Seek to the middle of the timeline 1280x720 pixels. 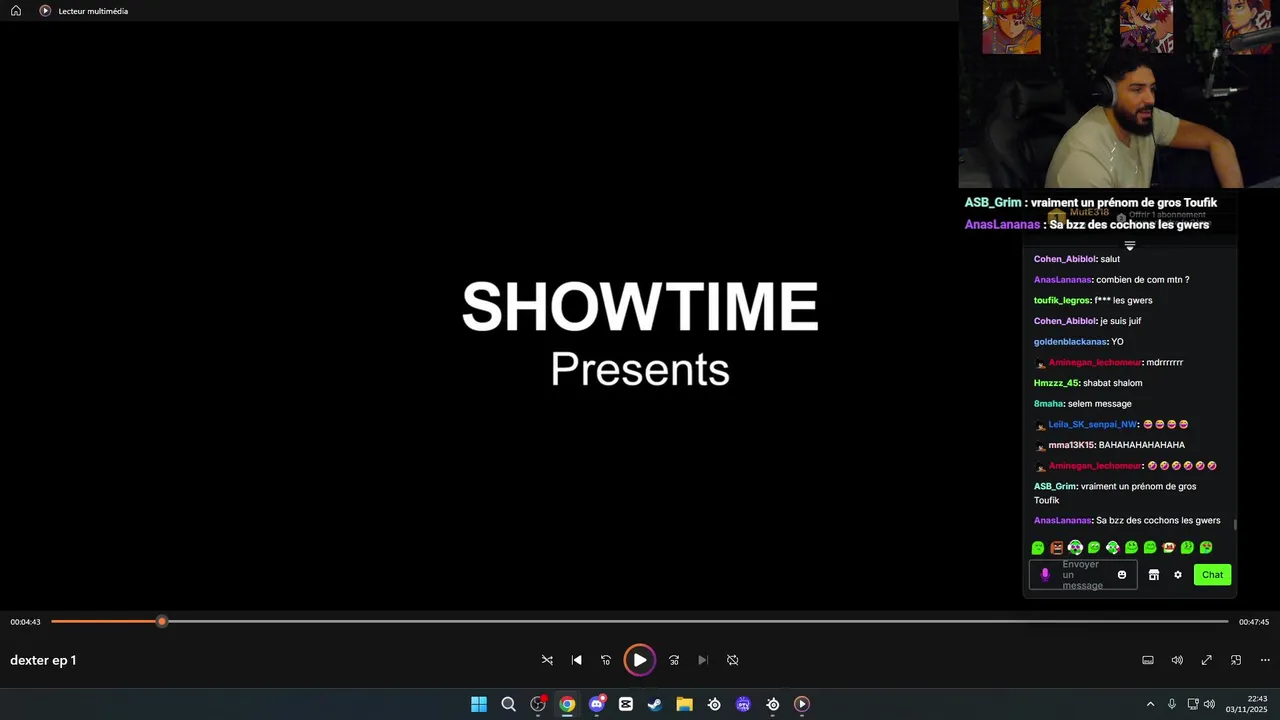click(640, 622)
